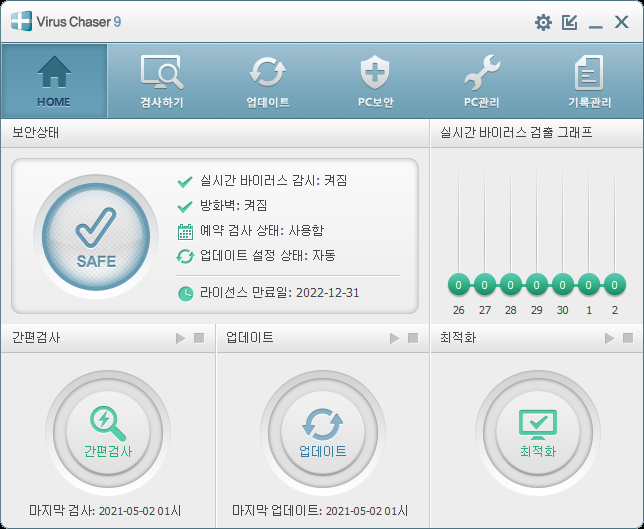The height and width of the screenshot is (529, 644).
Task: Click the graph point for day 28
Action: point(511,285)
